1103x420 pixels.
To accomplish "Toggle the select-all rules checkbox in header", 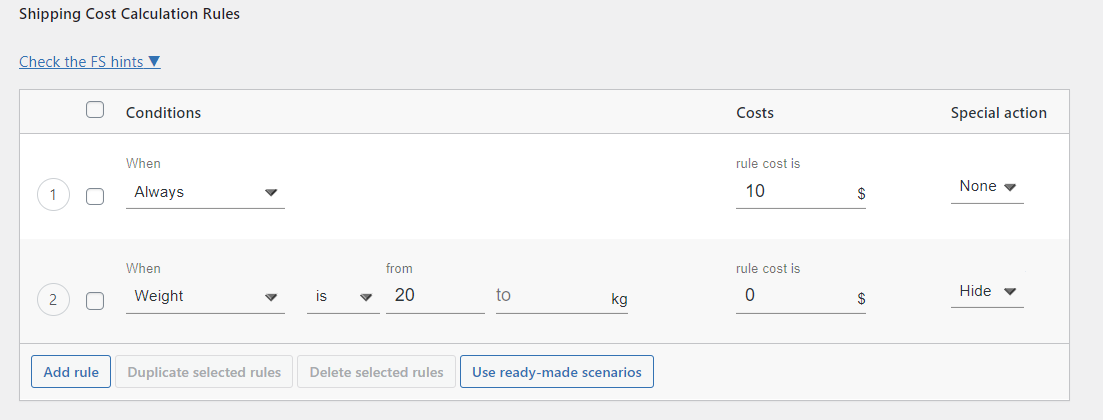I will coord(95,110).
